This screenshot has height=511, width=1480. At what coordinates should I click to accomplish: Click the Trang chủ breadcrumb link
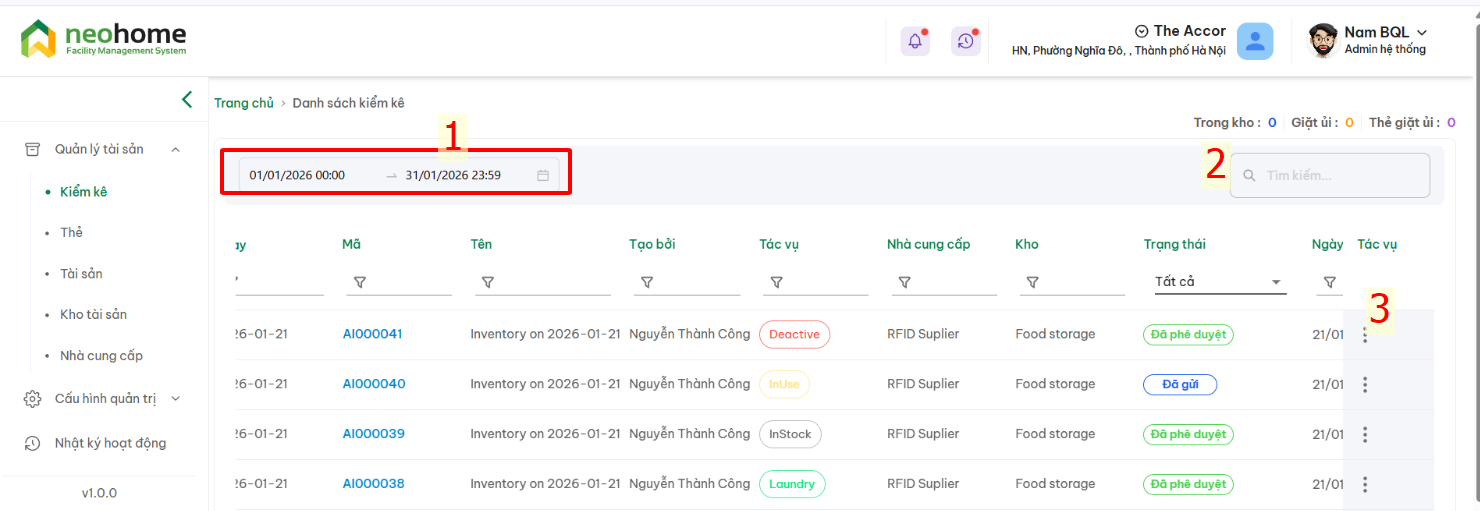[x=244, y=103]
